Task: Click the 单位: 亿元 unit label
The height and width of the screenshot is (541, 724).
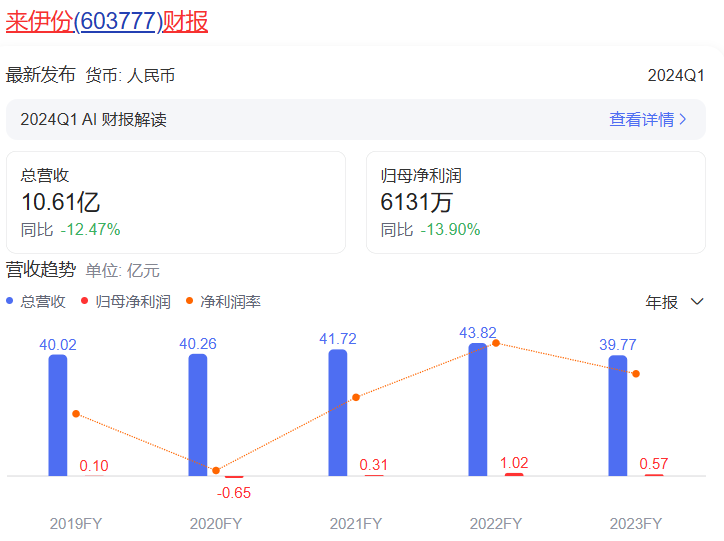Action: click(122, 270)
